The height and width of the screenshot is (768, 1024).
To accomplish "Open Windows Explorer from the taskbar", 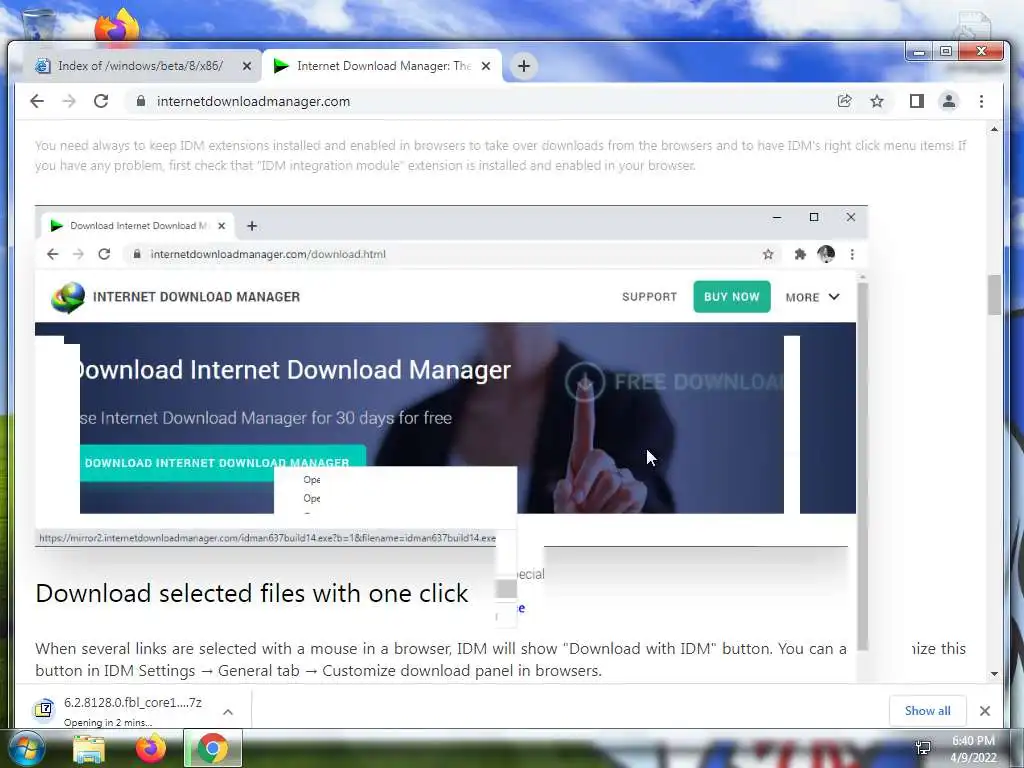I will click(89, 749).
